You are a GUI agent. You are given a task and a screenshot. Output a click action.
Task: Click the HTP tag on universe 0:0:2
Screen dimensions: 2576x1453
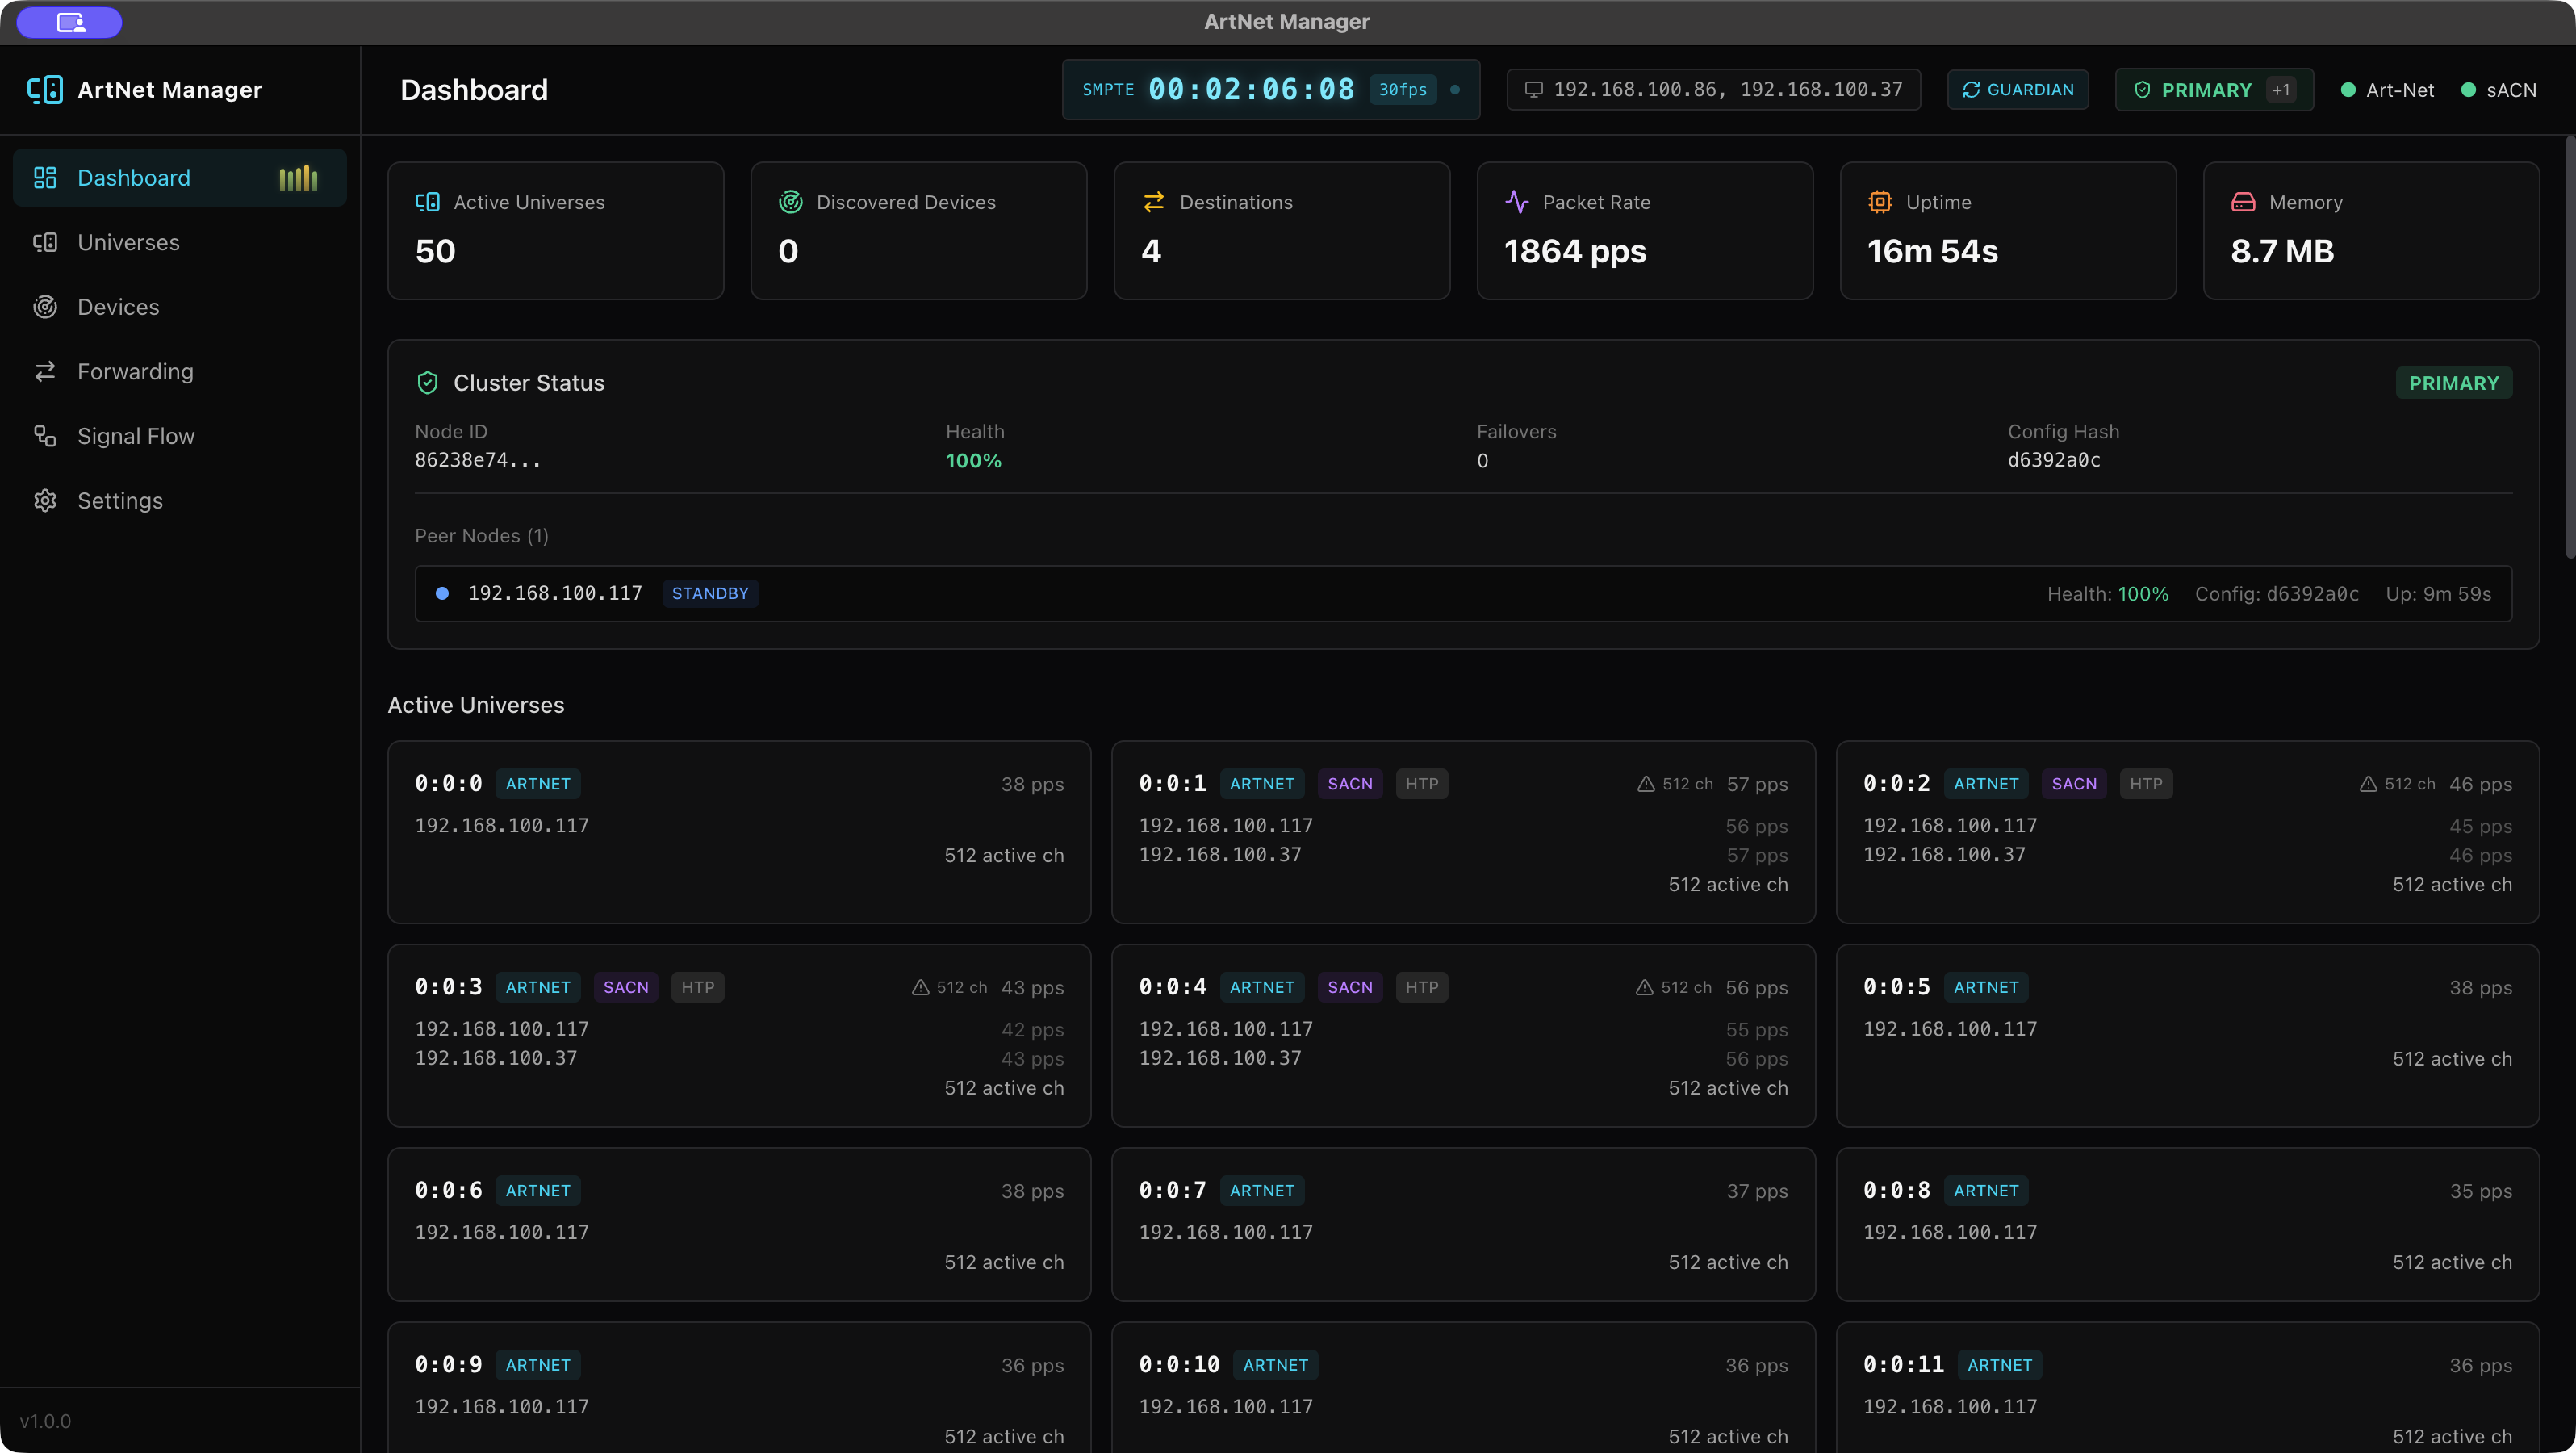click(x=2145, y=784)
